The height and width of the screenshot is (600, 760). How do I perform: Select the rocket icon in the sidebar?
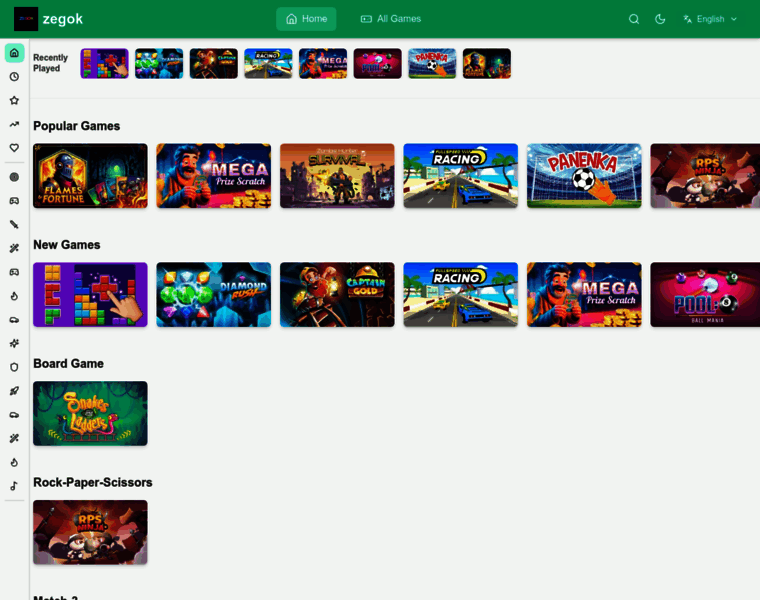15,391
